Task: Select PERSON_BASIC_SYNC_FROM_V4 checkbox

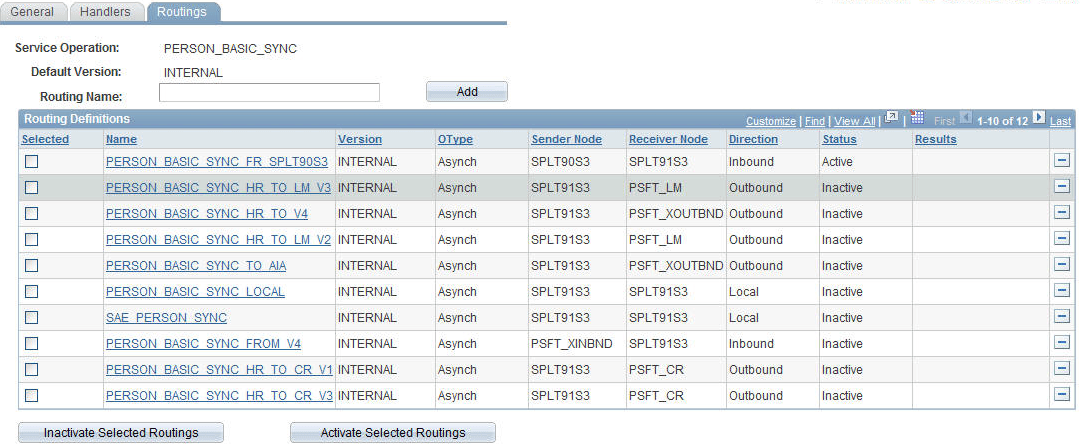Action: click(32, 343)
